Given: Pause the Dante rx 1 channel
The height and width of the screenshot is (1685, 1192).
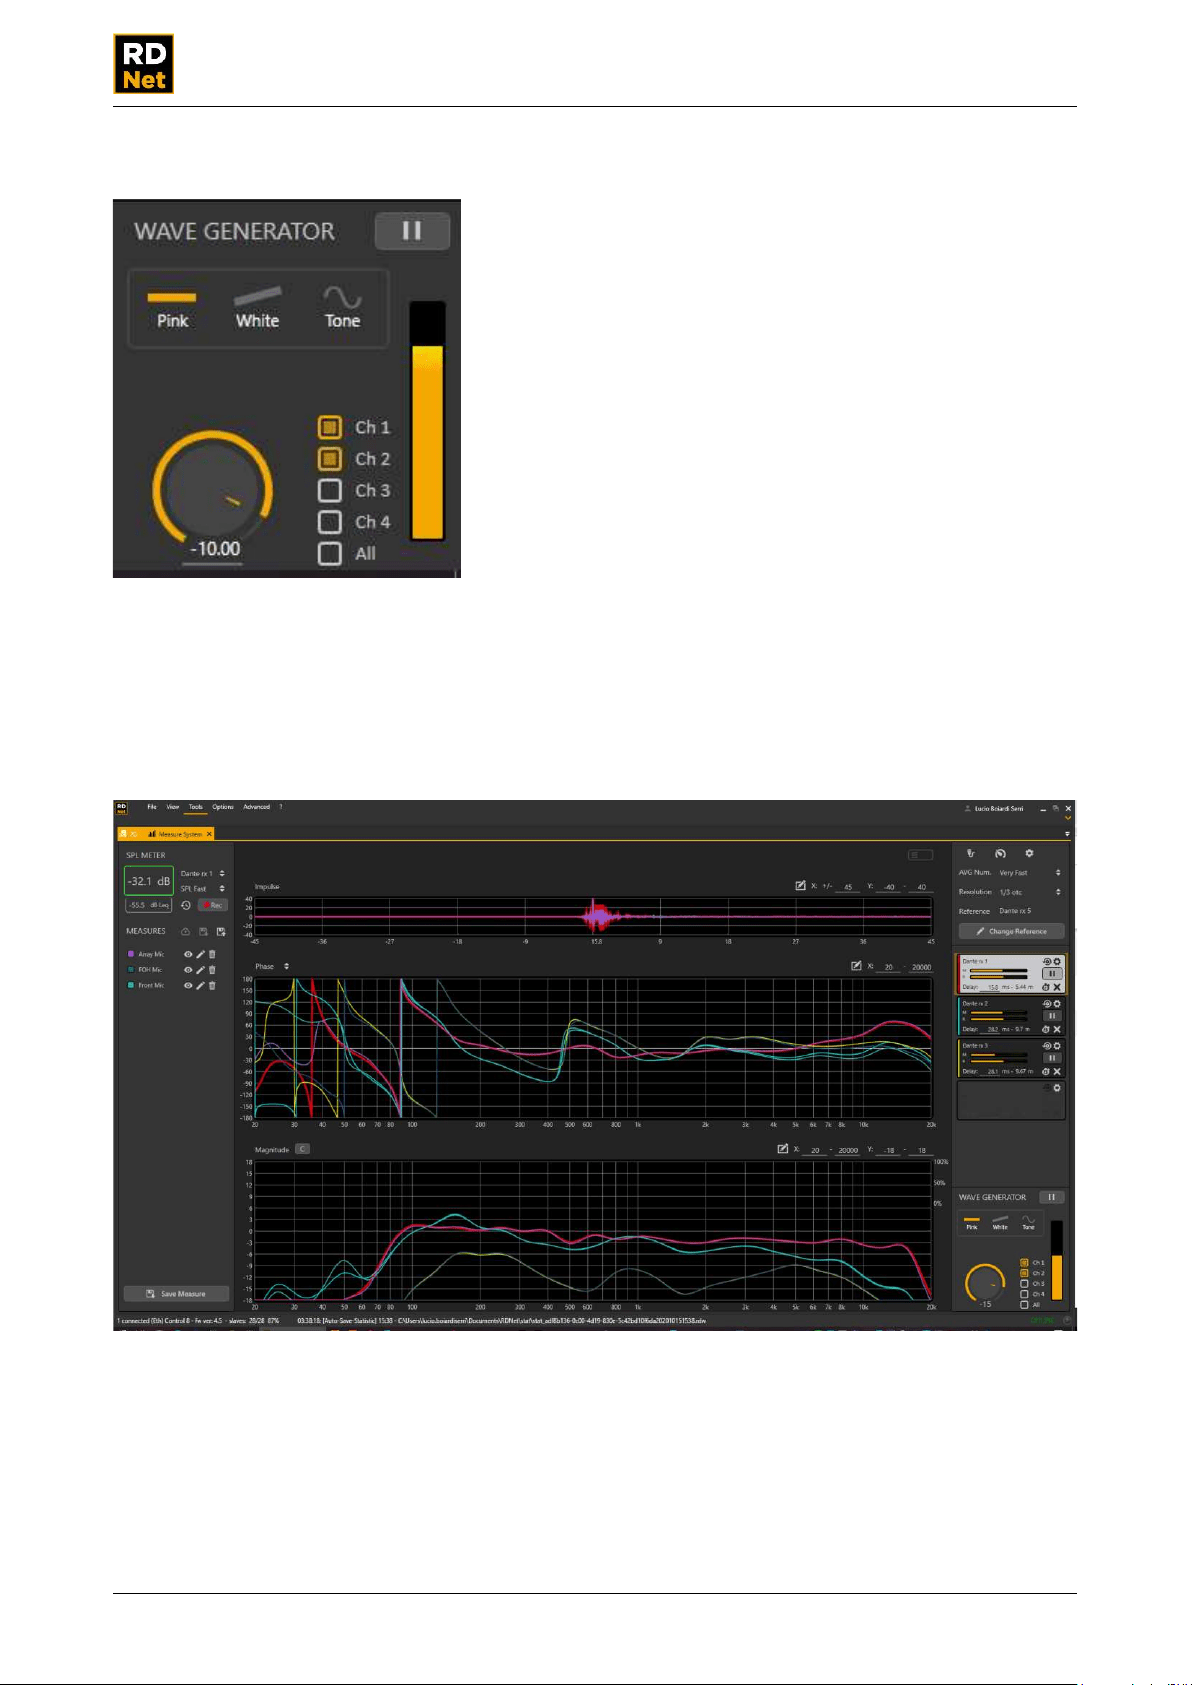Looking at the screenshot, I should coord(1052,973).
